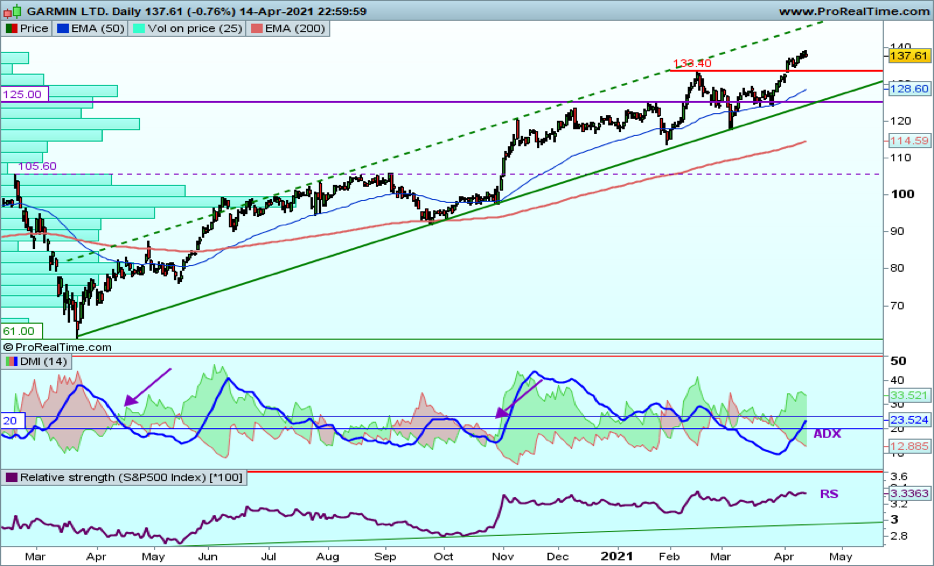Image resolution: width=934 pixels, height=566 pixels.
Task: Select the 125.00 horizontal line label
Action: pyautogui.click(x=24, y=94)
